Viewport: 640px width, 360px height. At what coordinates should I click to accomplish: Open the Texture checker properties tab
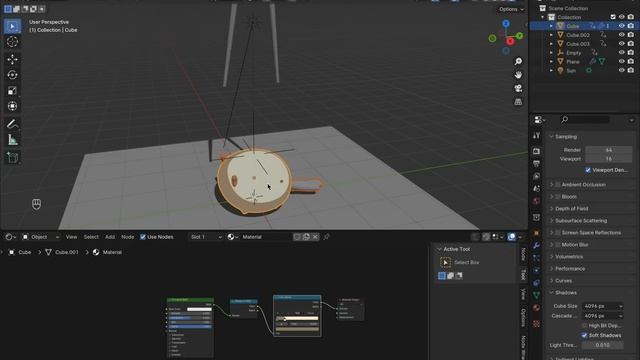pyautogui.click(x=536, y=324)
